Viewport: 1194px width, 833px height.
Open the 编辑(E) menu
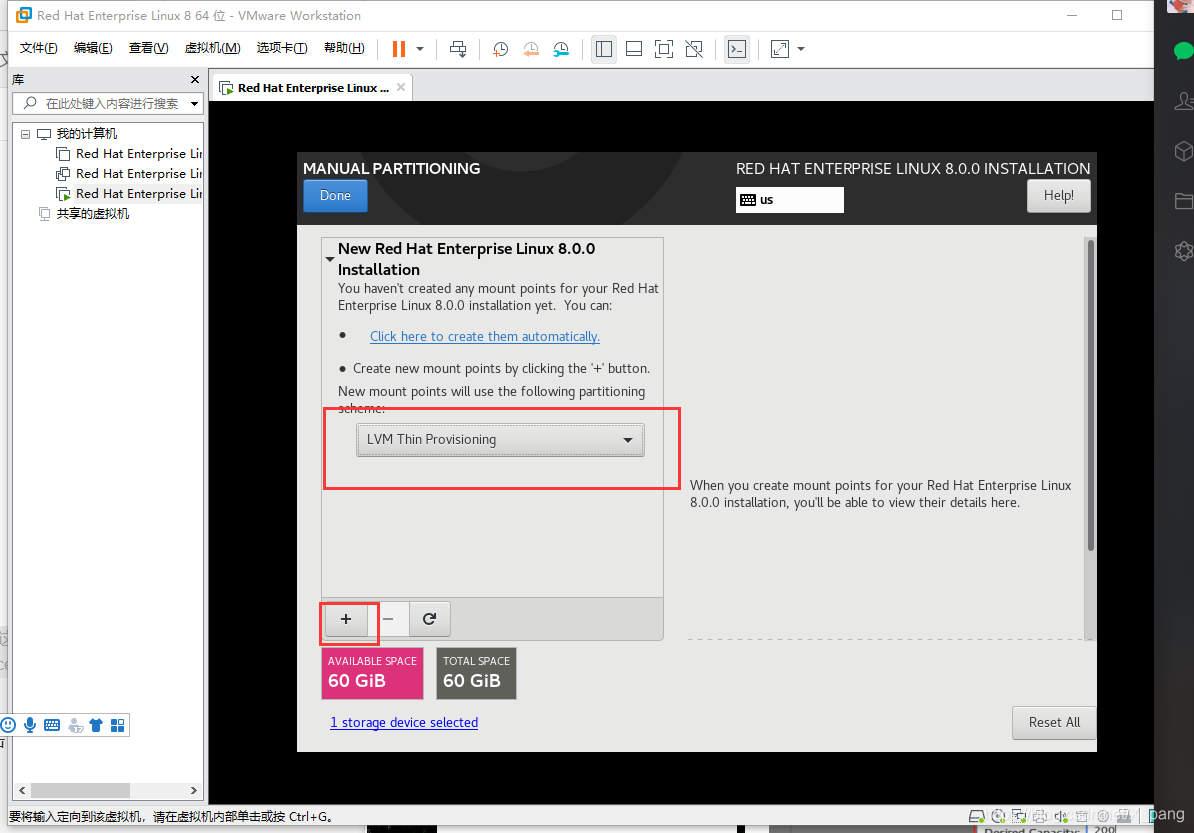(93, 48)
